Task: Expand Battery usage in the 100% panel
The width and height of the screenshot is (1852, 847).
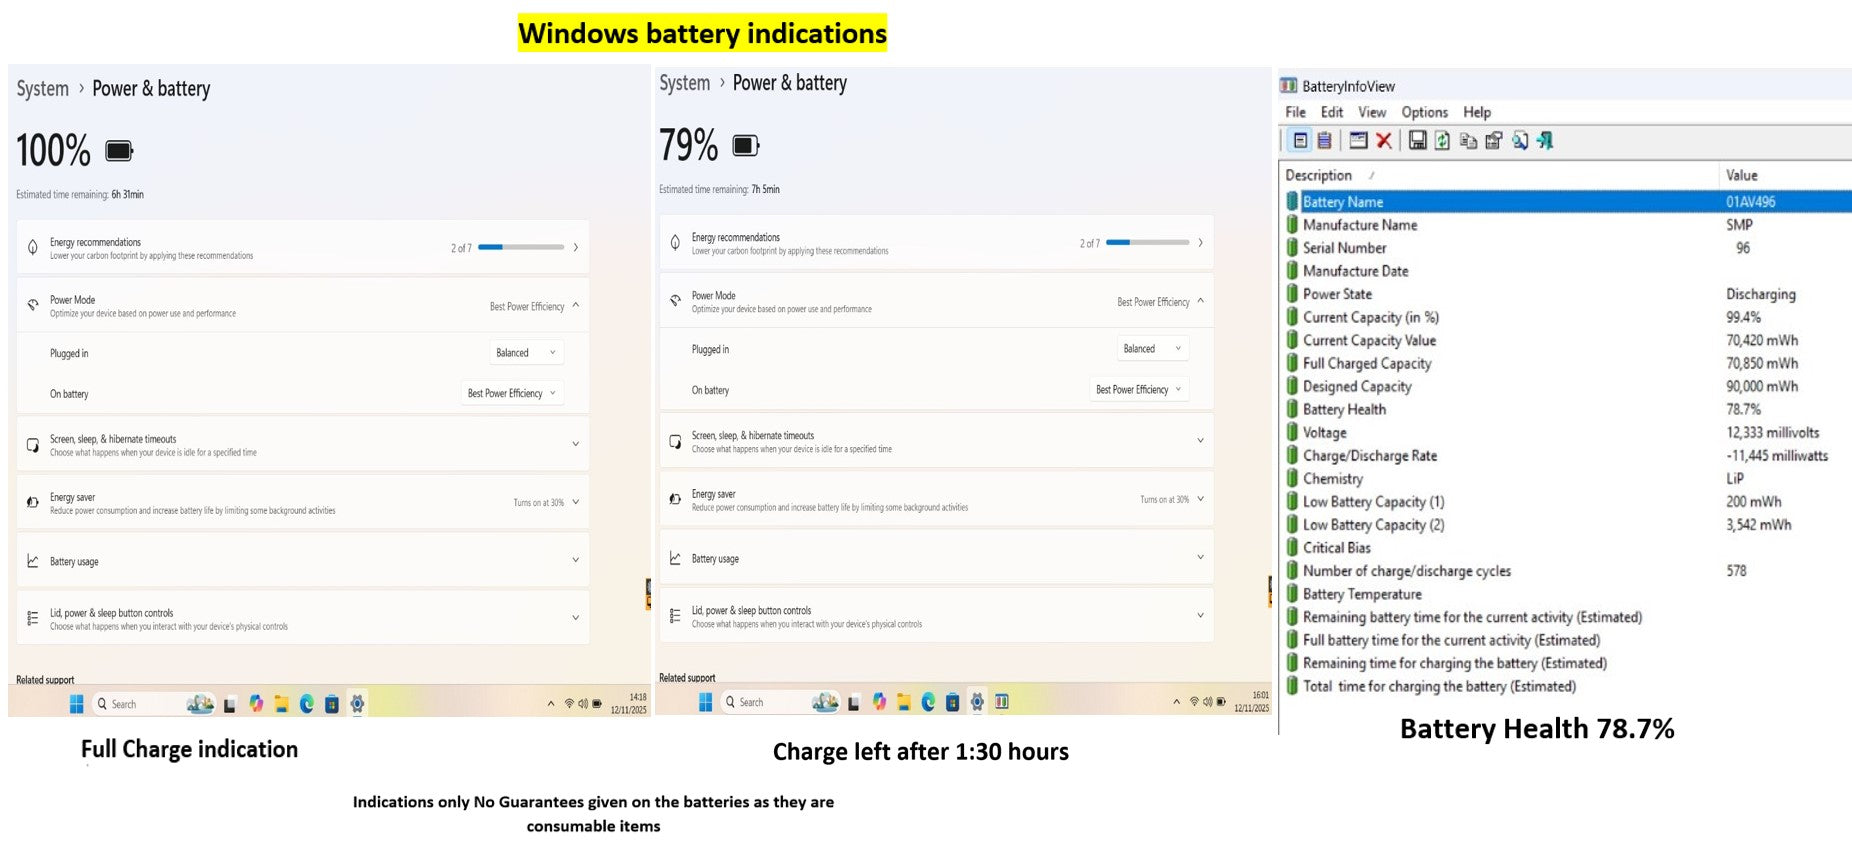Action: (302, 561)
